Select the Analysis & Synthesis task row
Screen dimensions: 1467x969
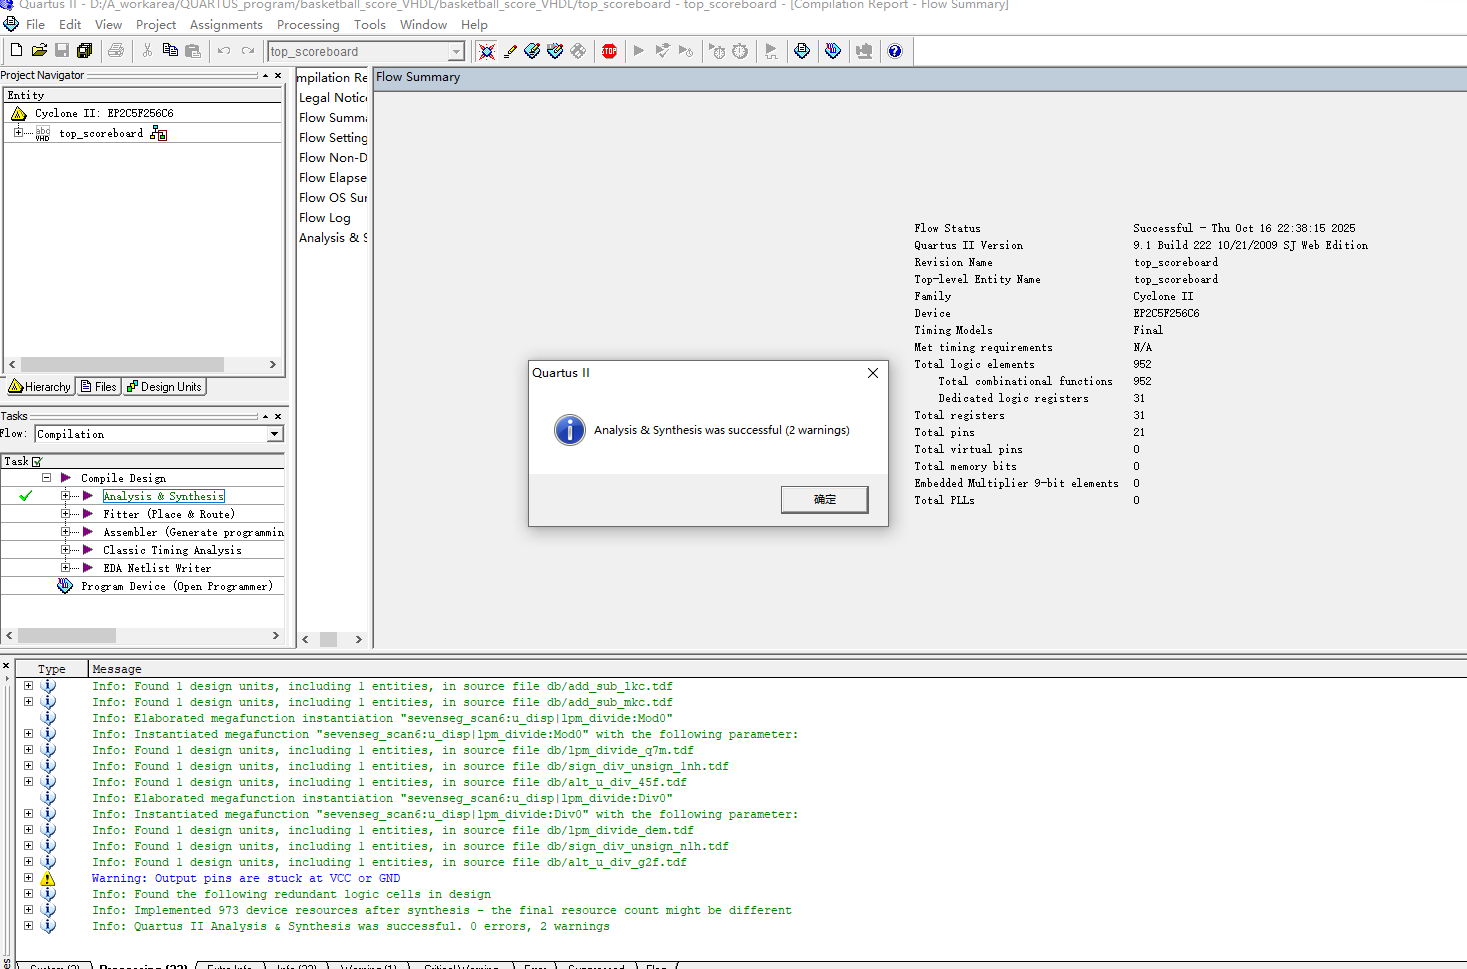coord(164,496)
